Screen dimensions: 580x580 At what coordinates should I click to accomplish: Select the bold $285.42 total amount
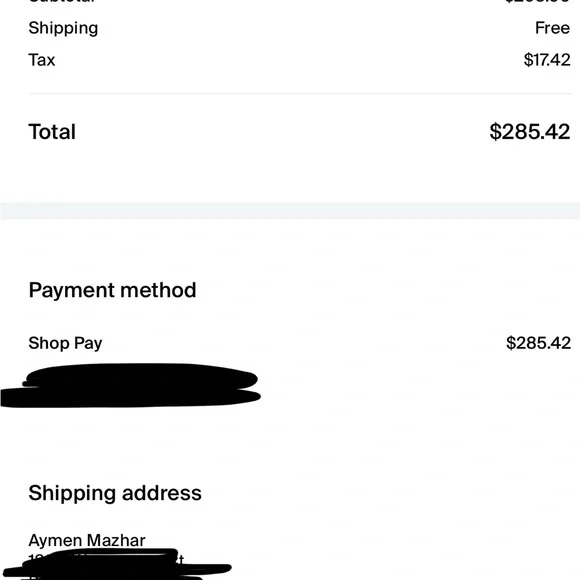[x=529, y=132]
